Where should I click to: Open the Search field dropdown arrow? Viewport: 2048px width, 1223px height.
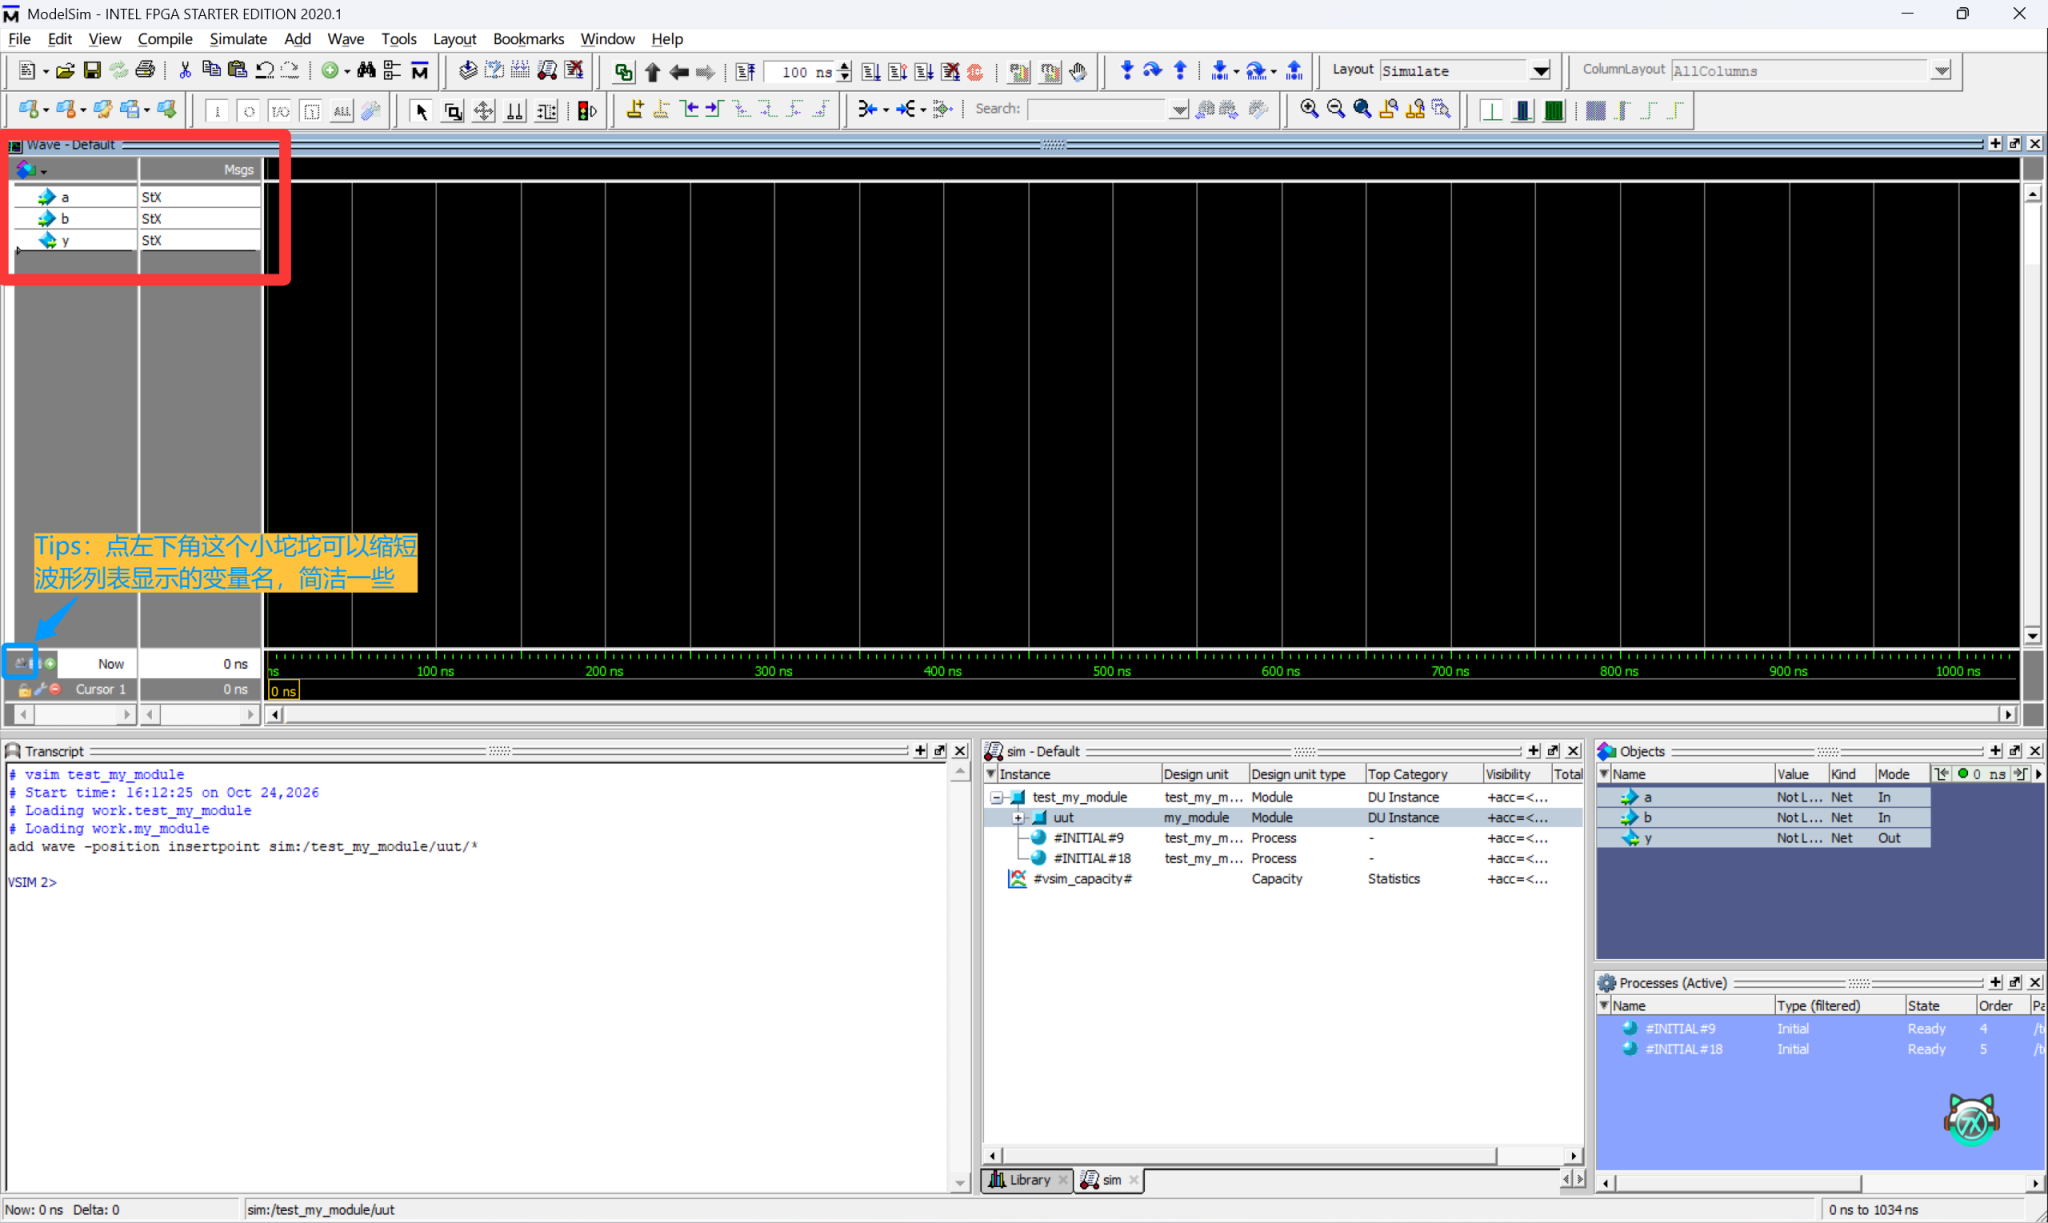pyautogui.click(x=1179, y=109)
